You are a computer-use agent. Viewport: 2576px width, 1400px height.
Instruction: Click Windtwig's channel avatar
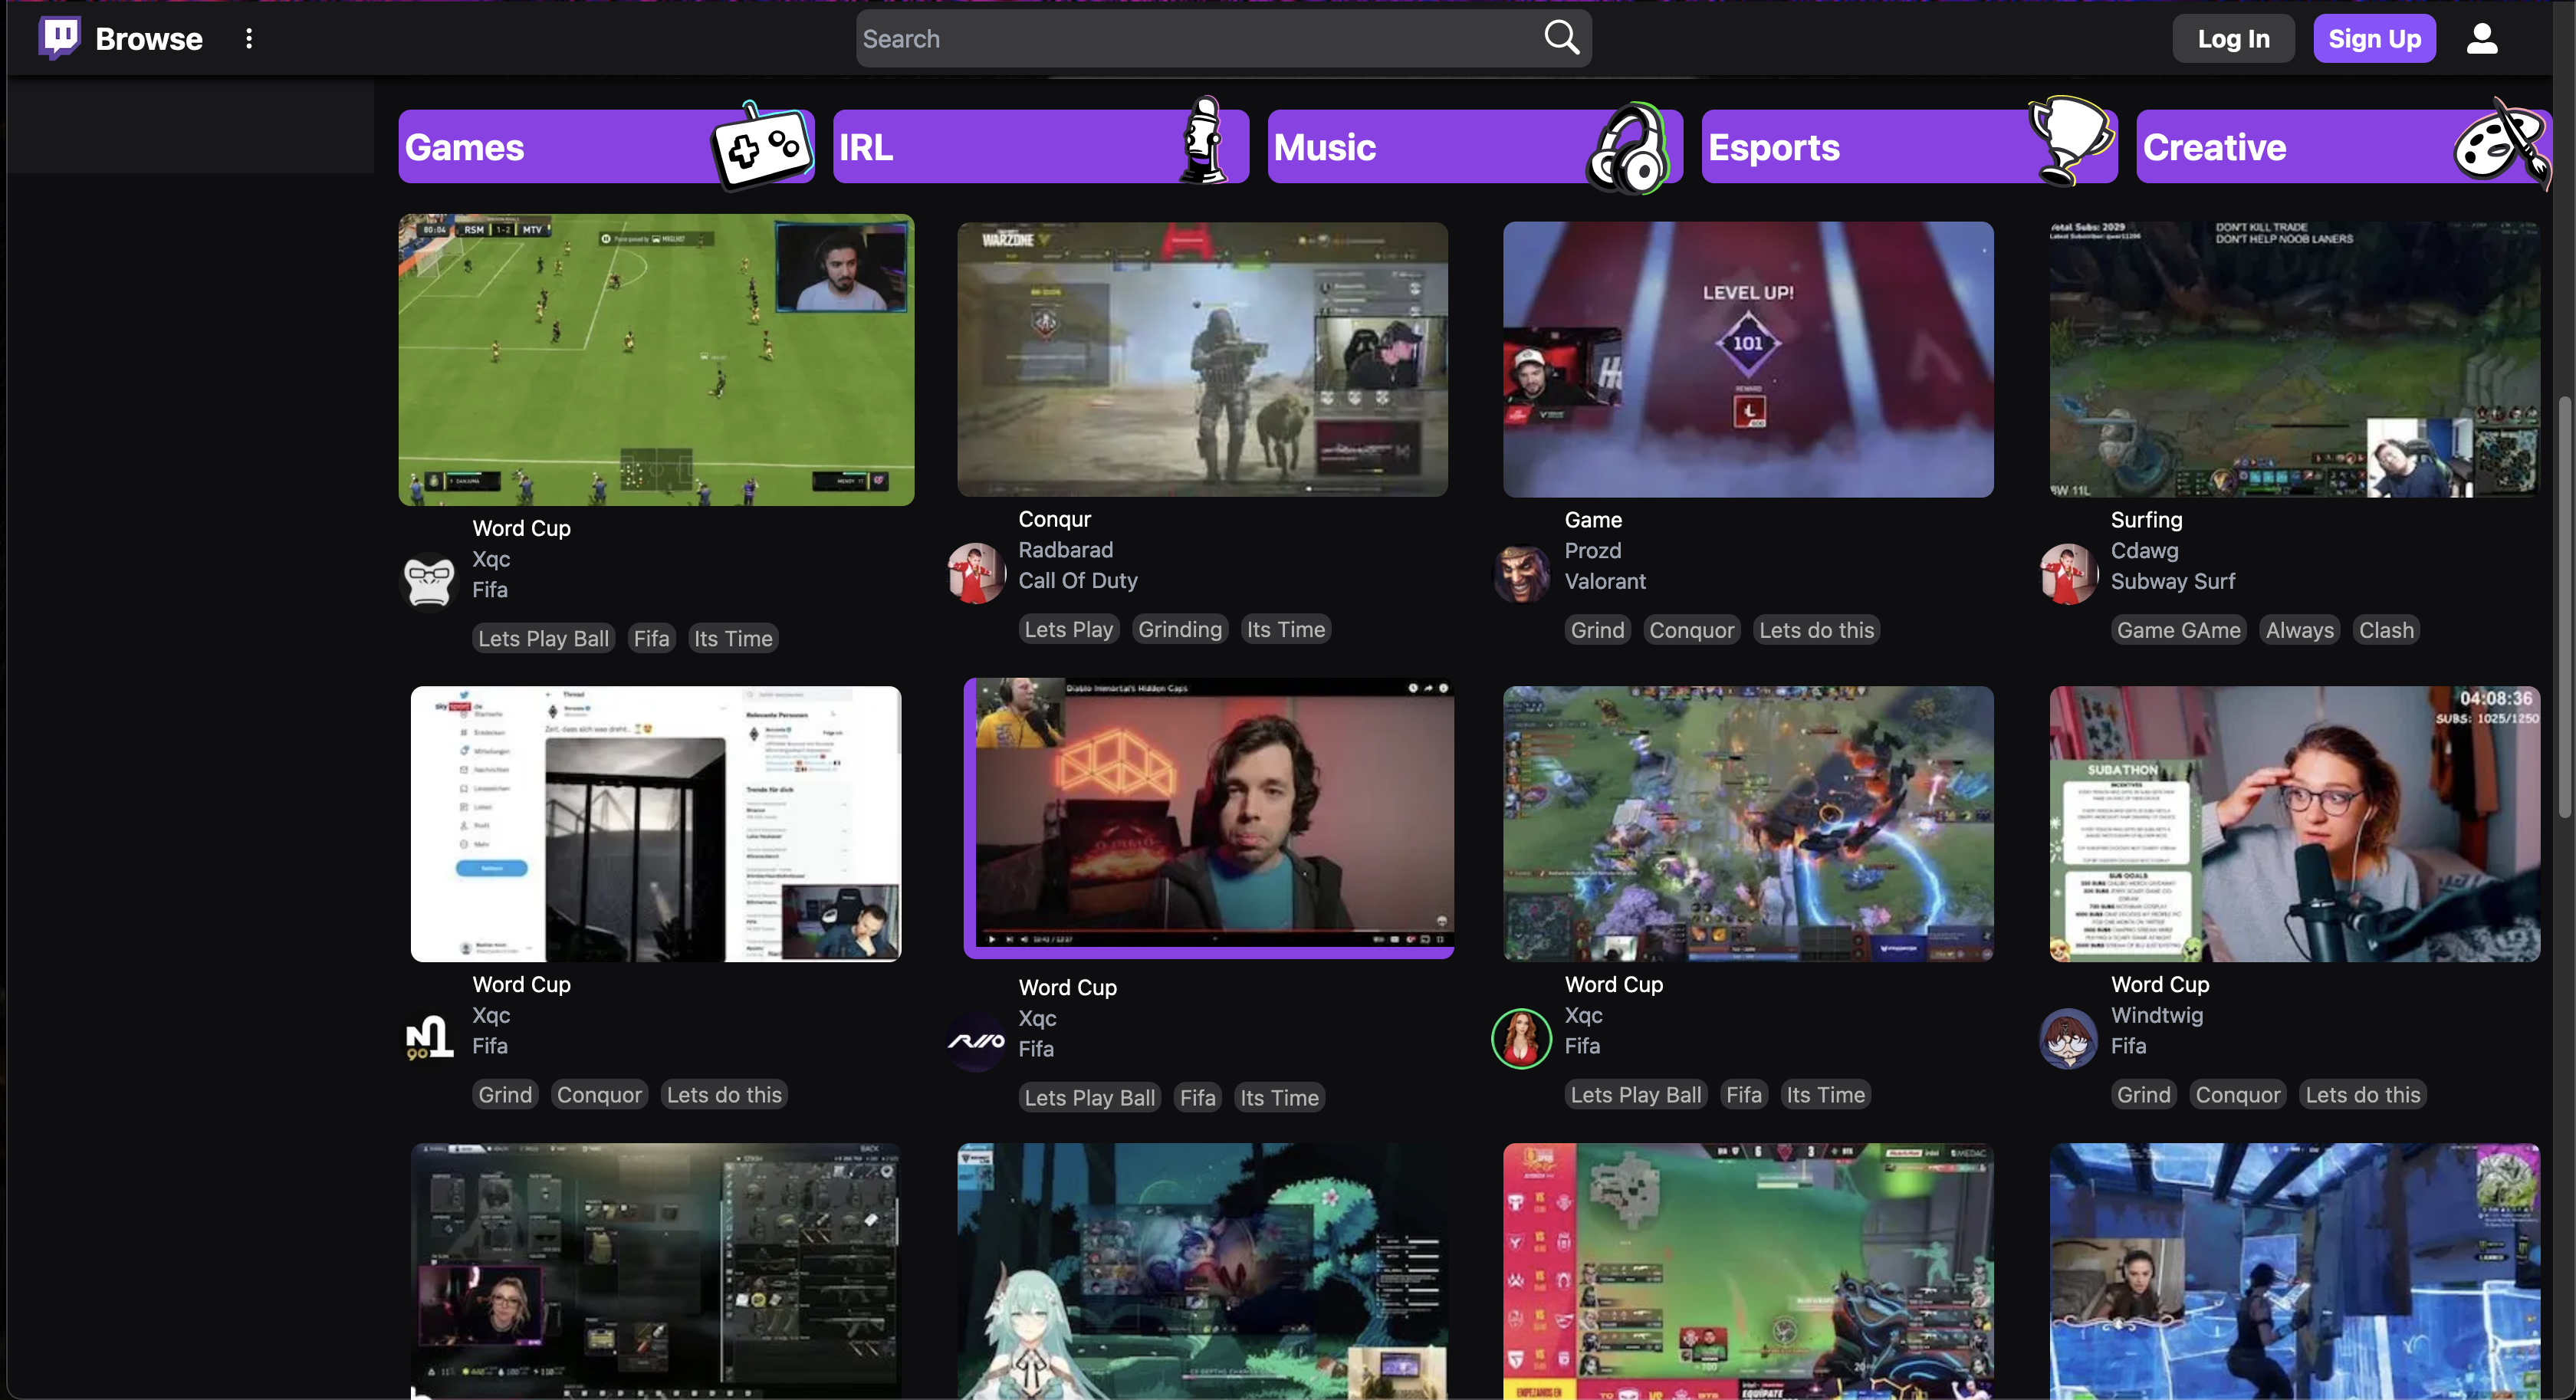tap(2068, 1038)
